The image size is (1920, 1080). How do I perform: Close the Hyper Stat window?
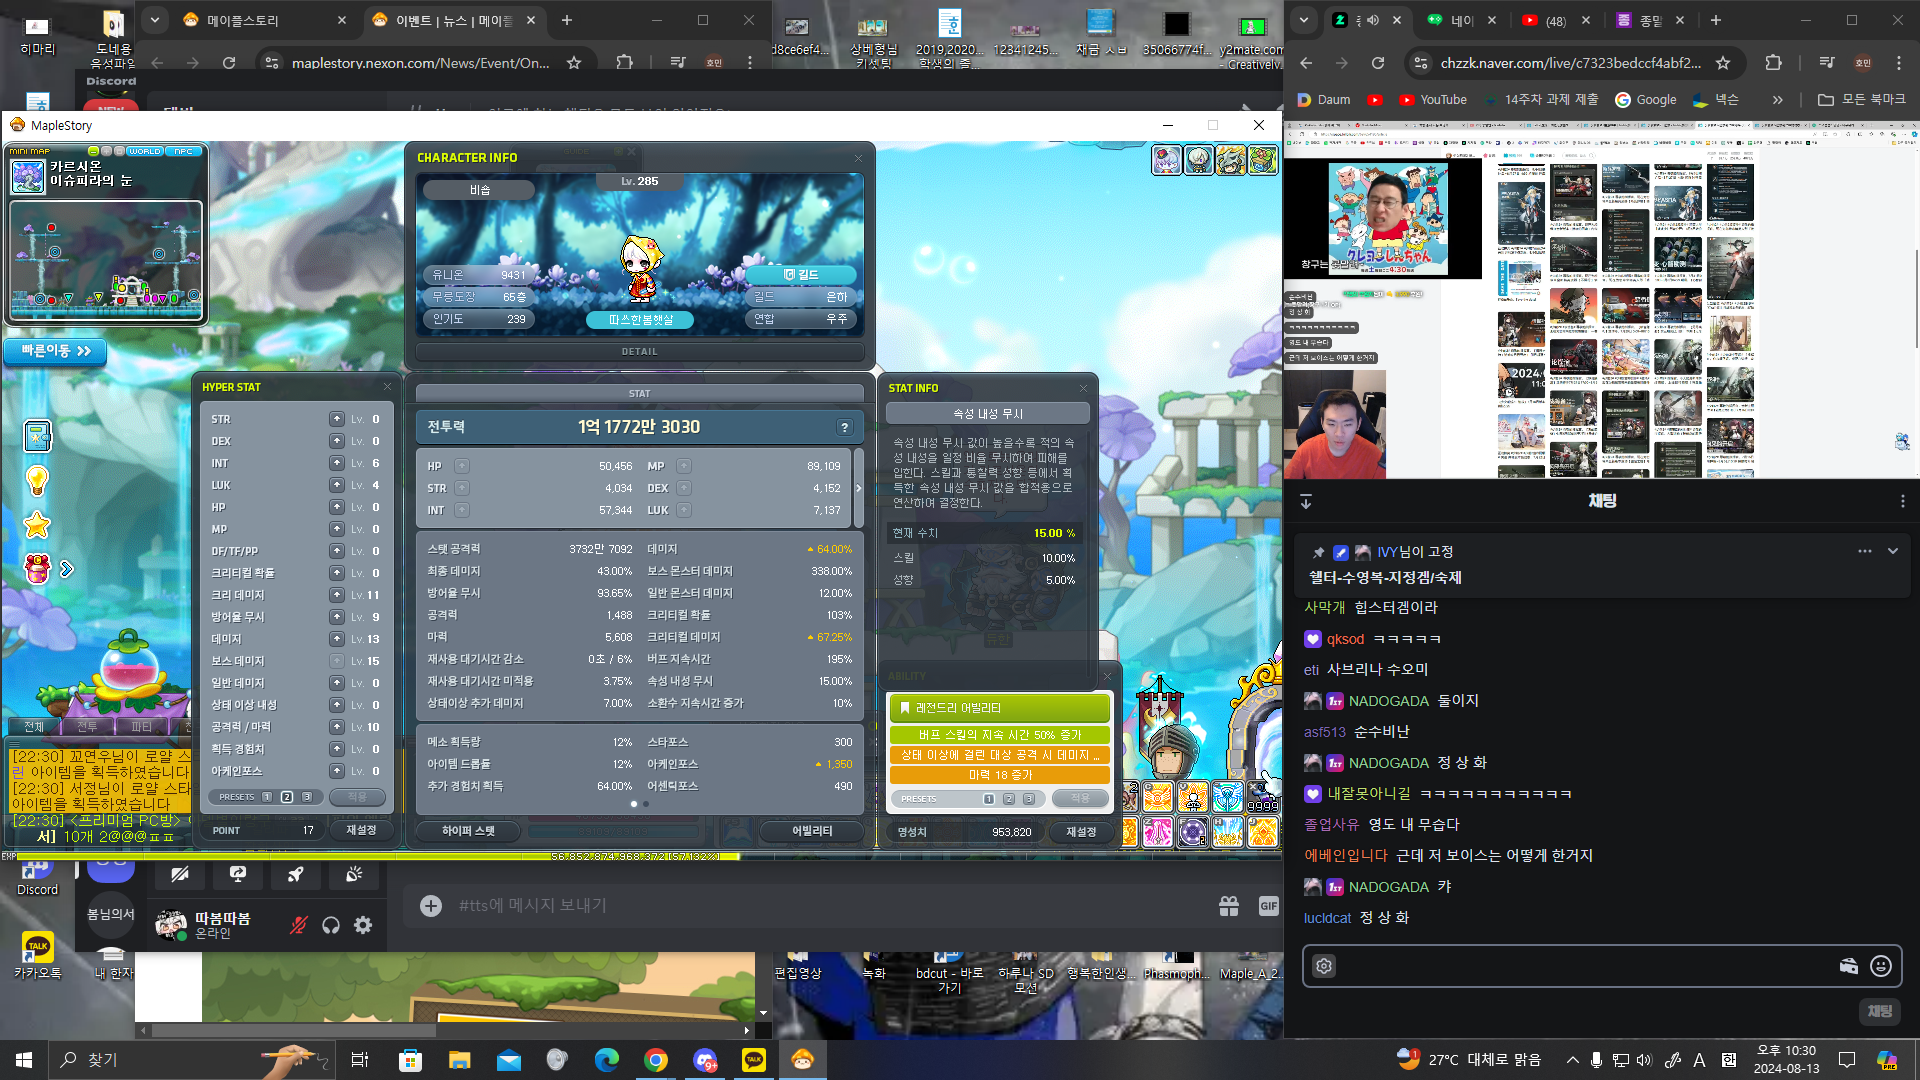(387, 387)
